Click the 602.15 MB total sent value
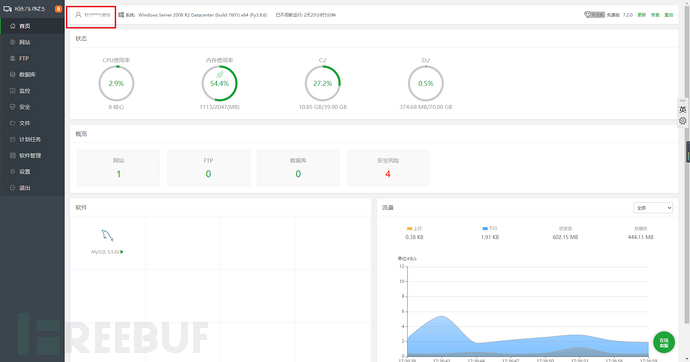 pos(565,237)
